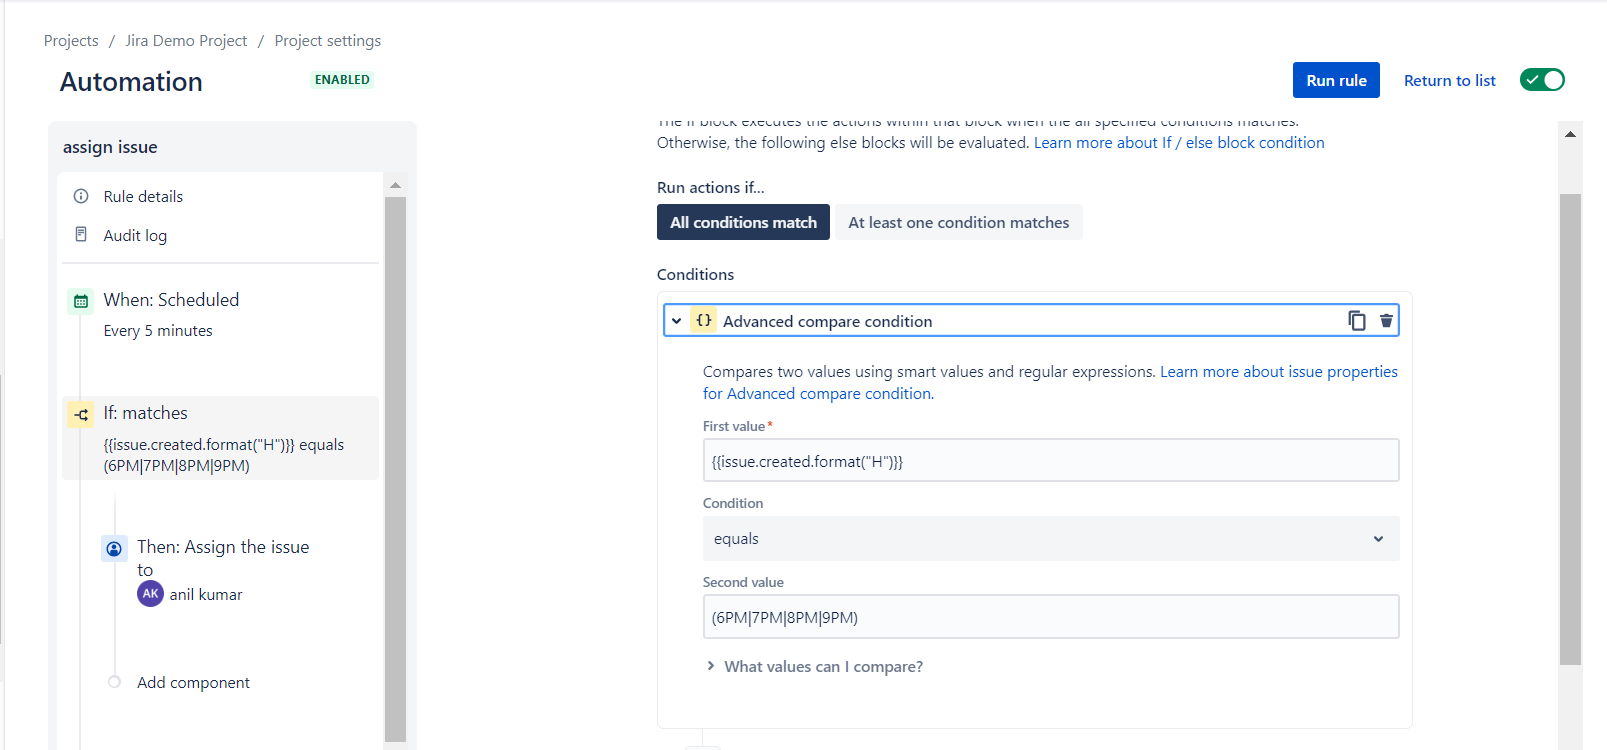Open the Condition equals dropdown
The height and width of the screenshot is (750, 1607).
pos(1050,539)
